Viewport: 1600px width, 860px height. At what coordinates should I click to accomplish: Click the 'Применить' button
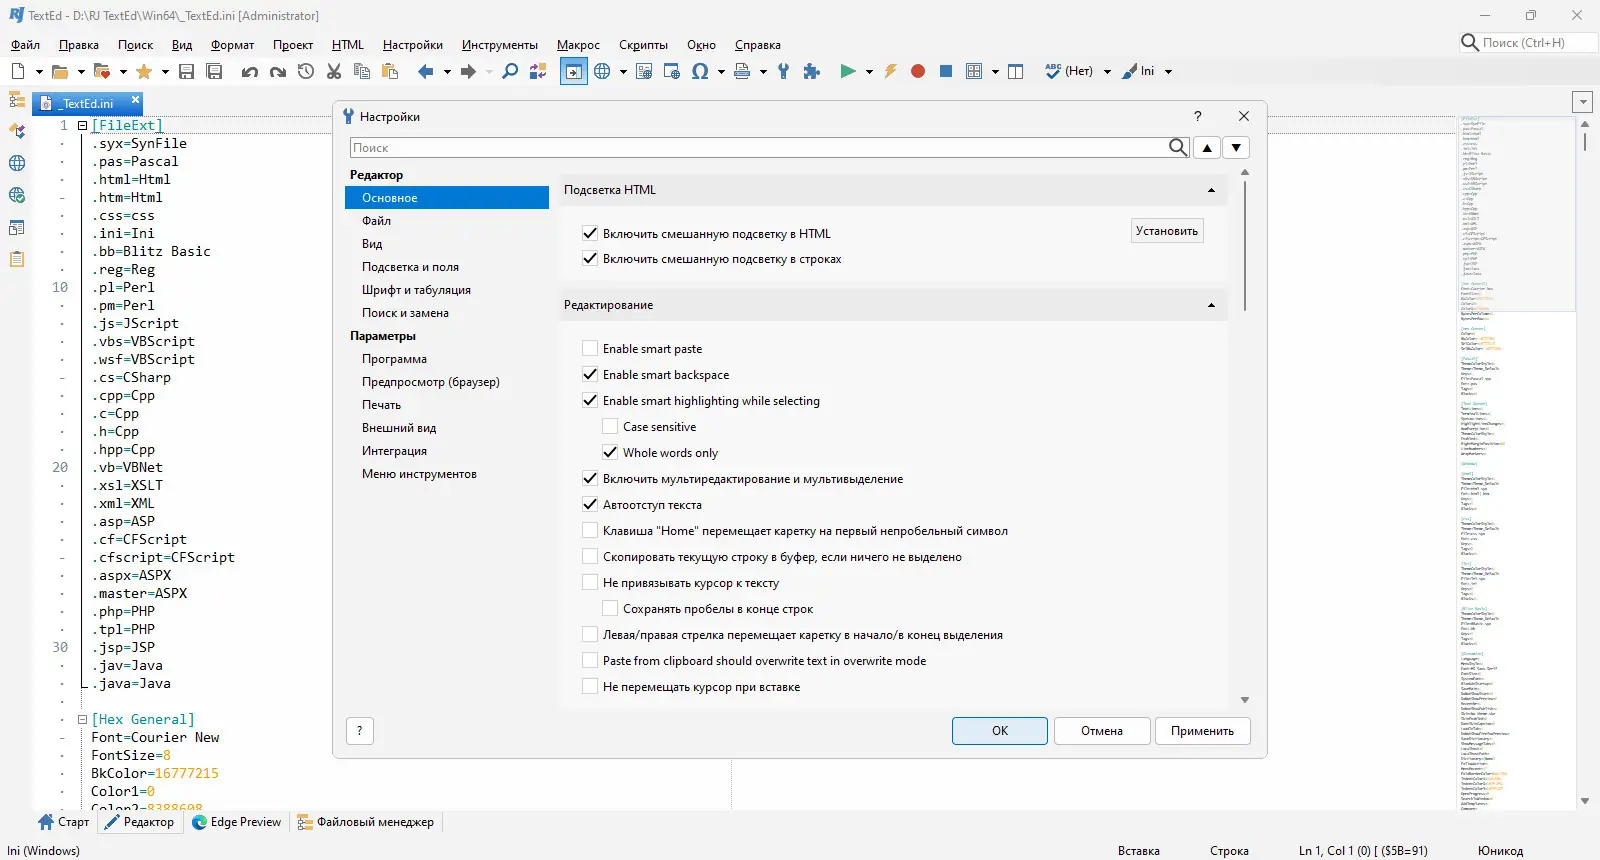click(x=1203, y=731)
